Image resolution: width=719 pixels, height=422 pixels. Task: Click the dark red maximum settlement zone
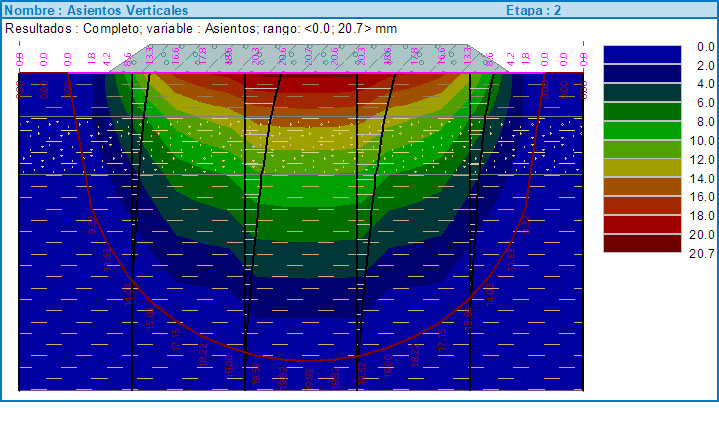pos(300,78)
